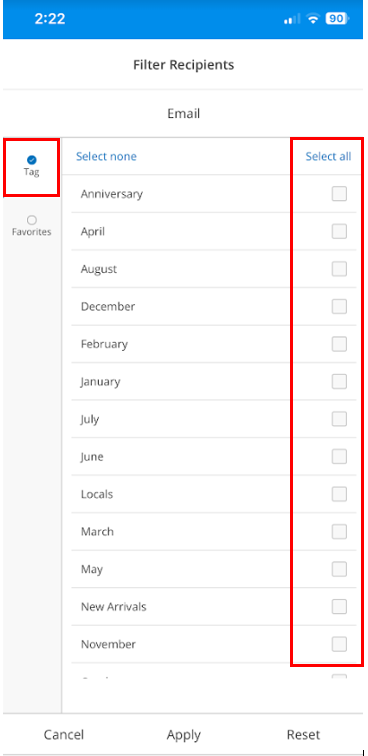Check the Locals tag checkbox
The image size is (368, 756).
pyautogui.click(x=339, y=494)
